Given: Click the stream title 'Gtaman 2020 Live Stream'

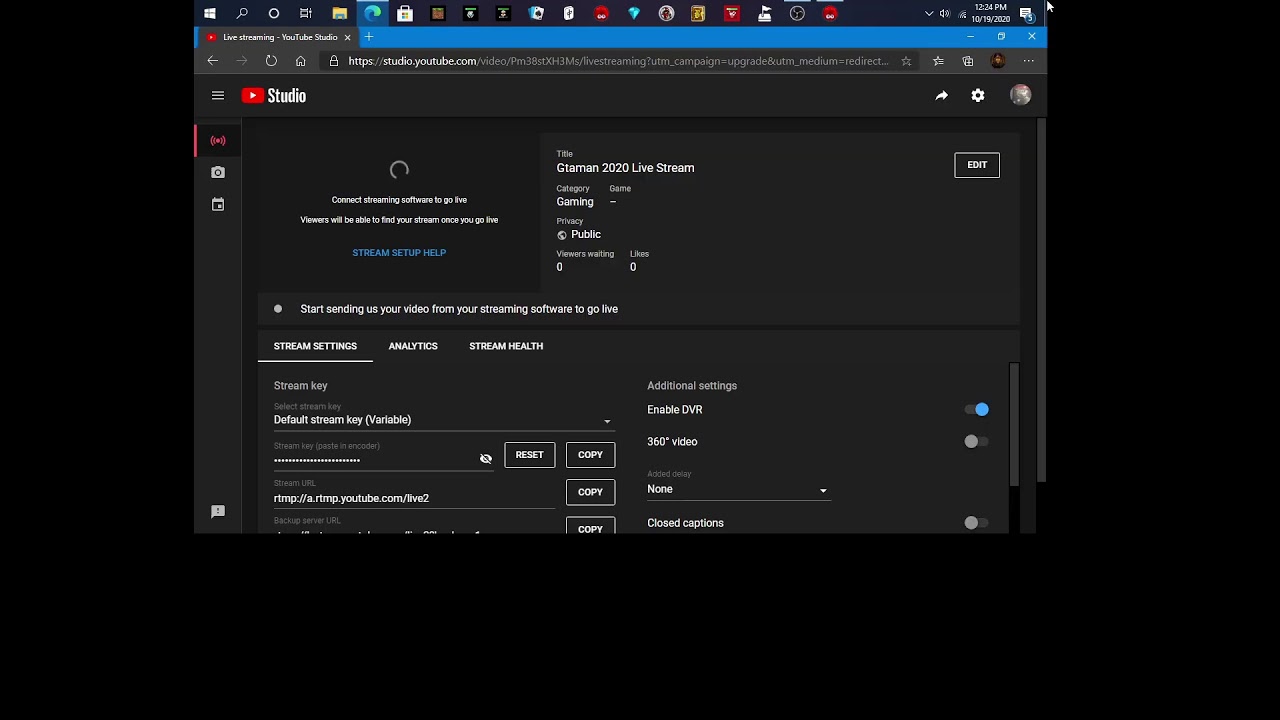Looking at the screenshot, I should pos(625,168).
